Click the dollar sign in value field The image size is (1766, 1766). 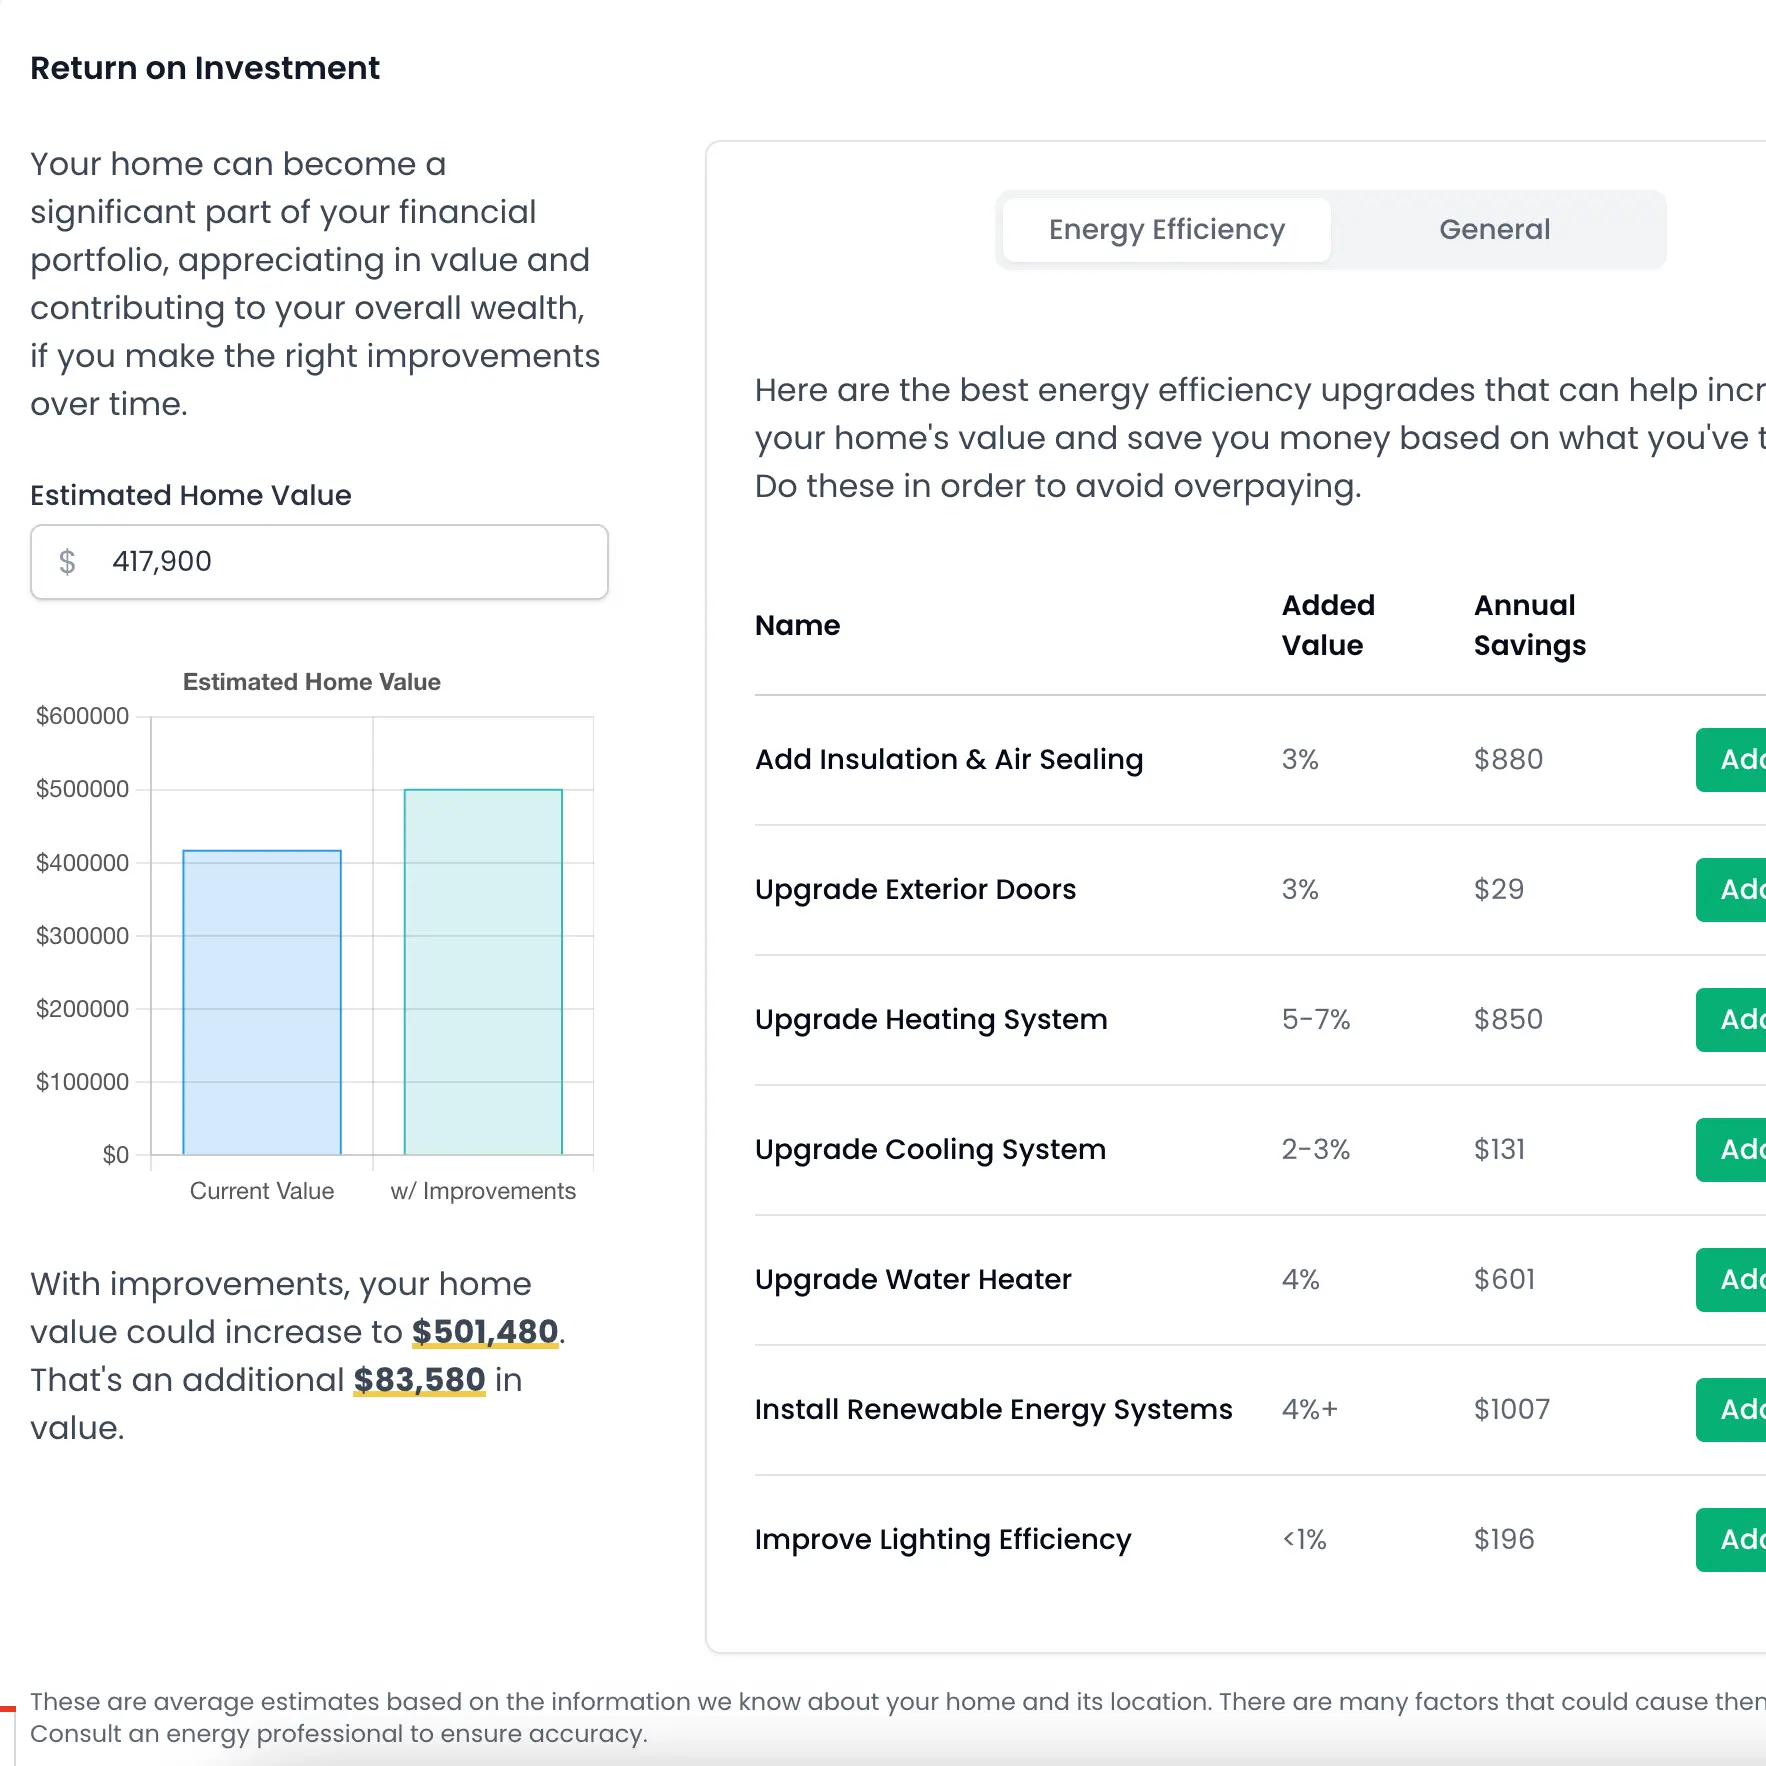67,562
